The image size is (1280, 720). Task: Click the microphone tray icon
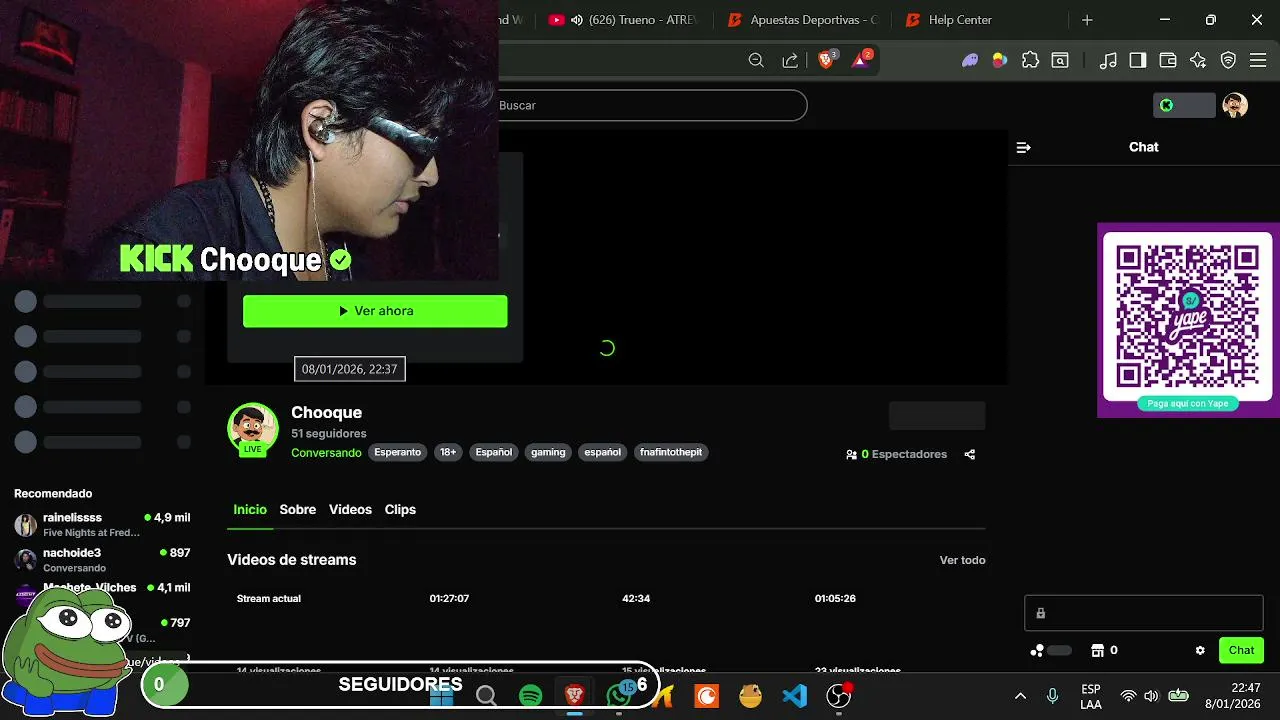1052,696
